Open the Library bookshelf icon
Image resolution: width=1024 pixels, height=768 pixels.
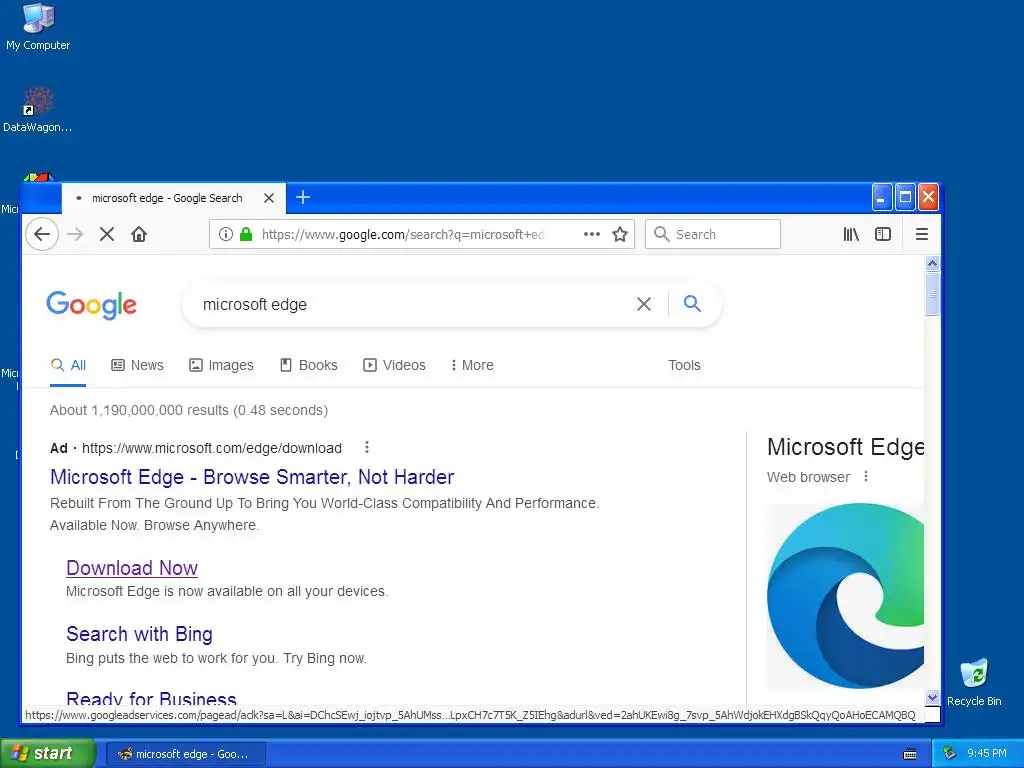pyautogui.click(x=851, y=234)
